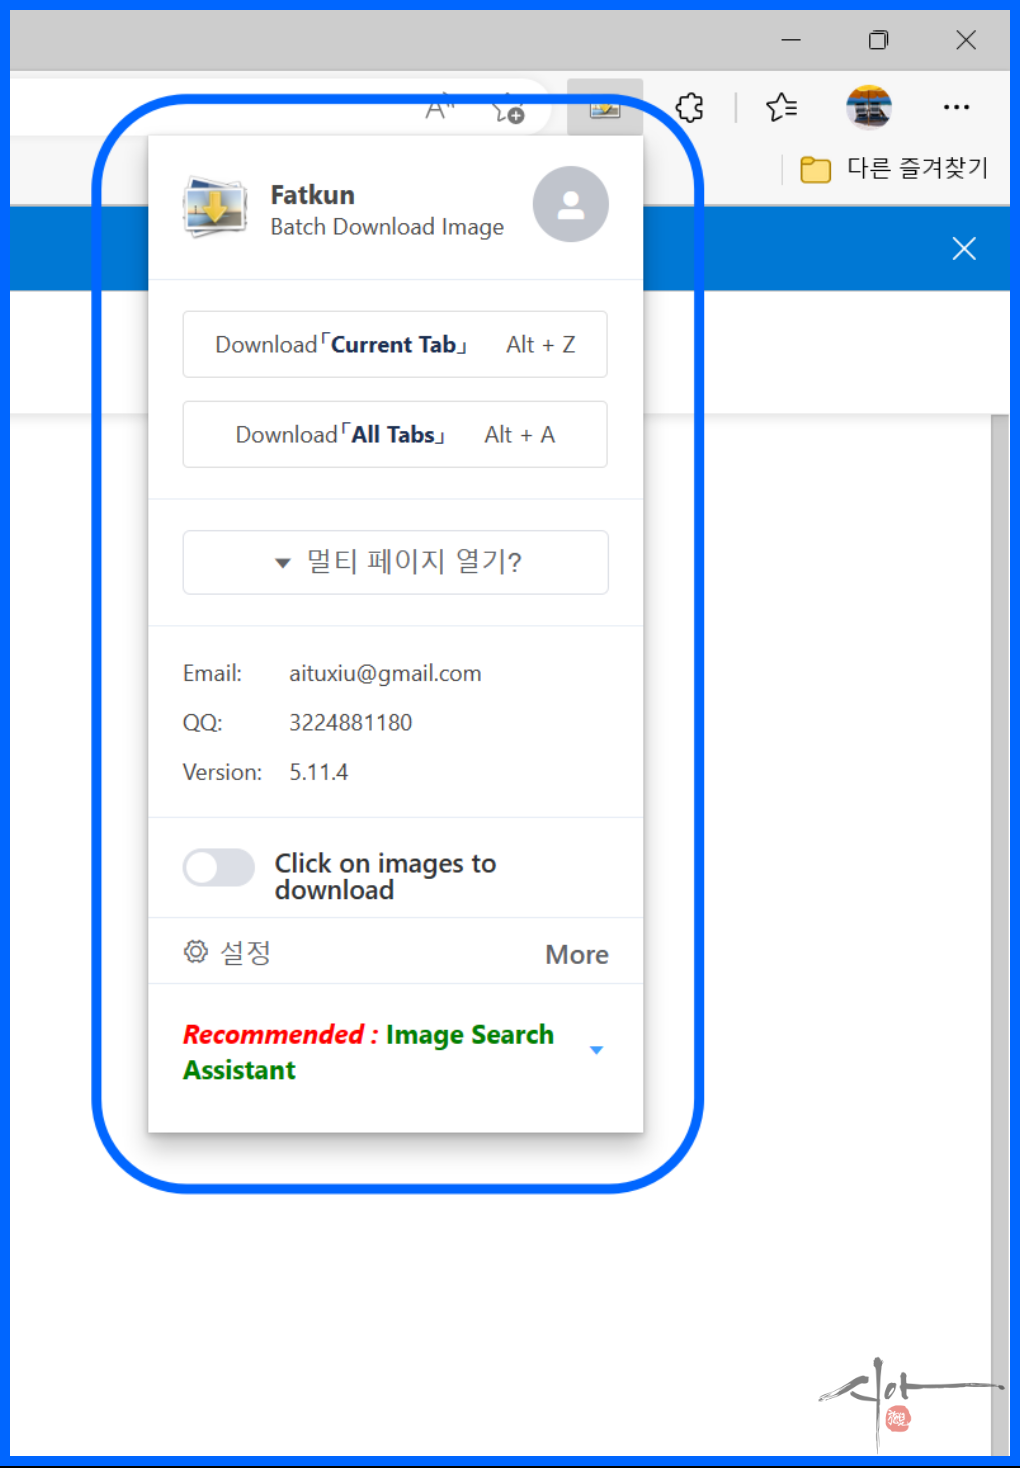Click the 설정 gear icon
This screenshot has width=1020, height=1468.
tap(196, 952)
